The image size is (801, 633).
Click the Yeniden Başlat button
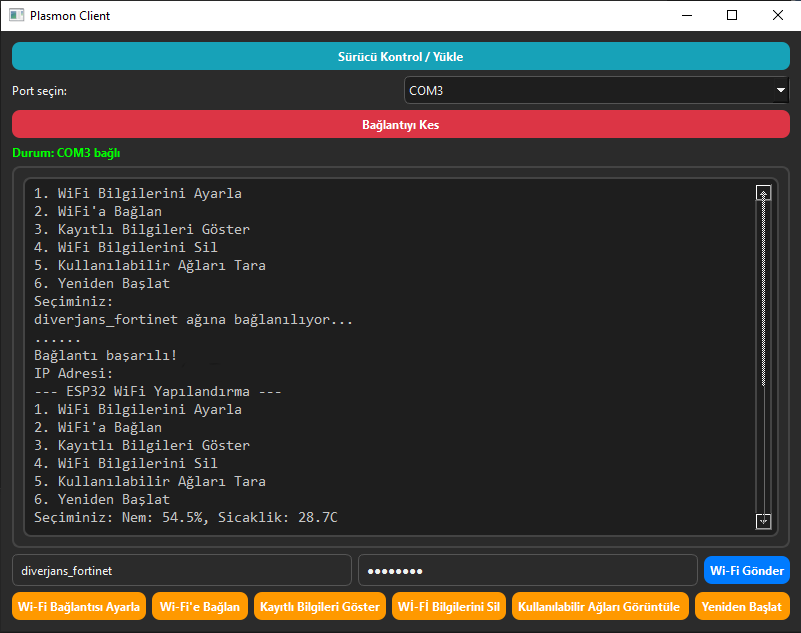coord(741,607)
